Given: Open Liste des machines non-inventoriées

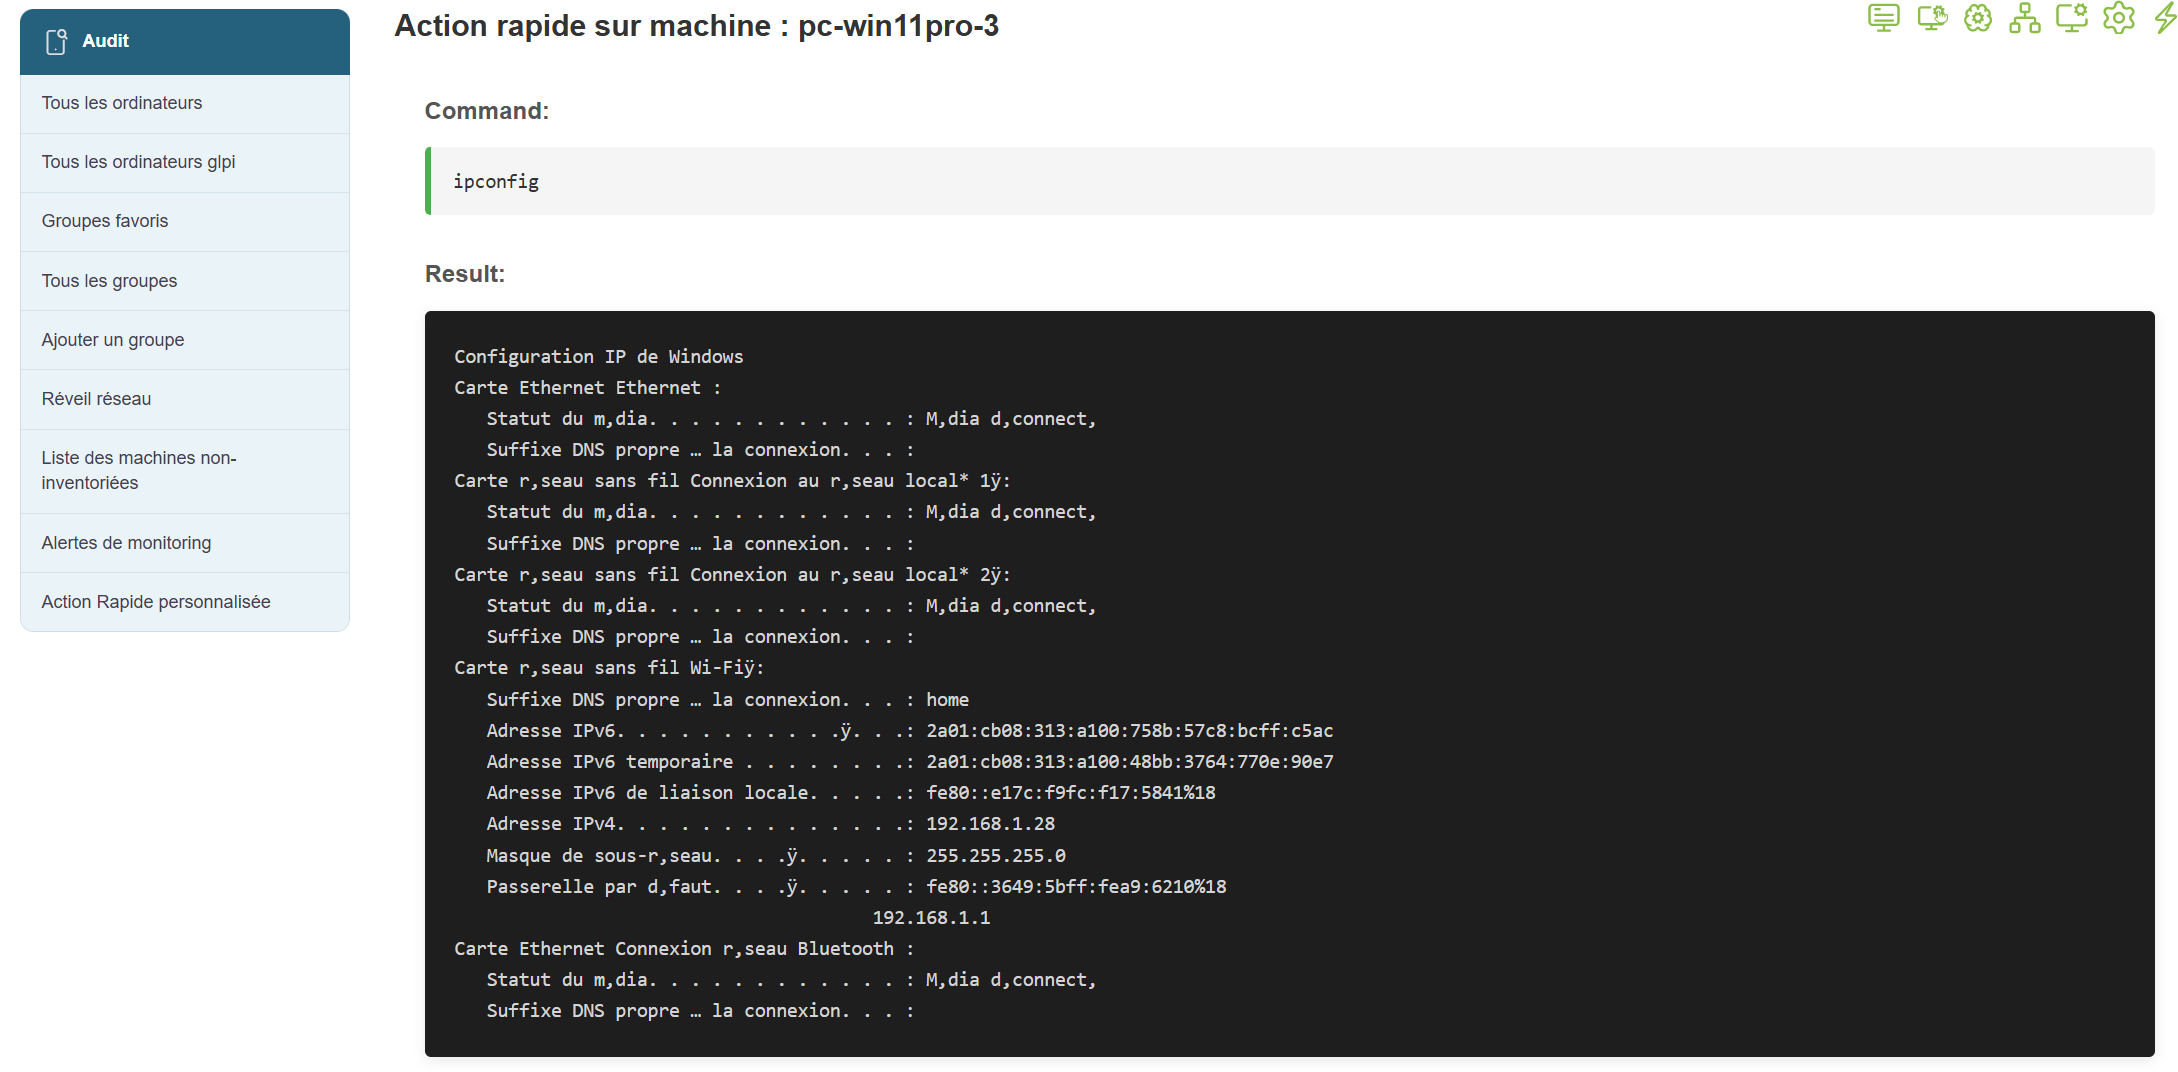Looking at the screenshot, I should (x=139, y=470).
